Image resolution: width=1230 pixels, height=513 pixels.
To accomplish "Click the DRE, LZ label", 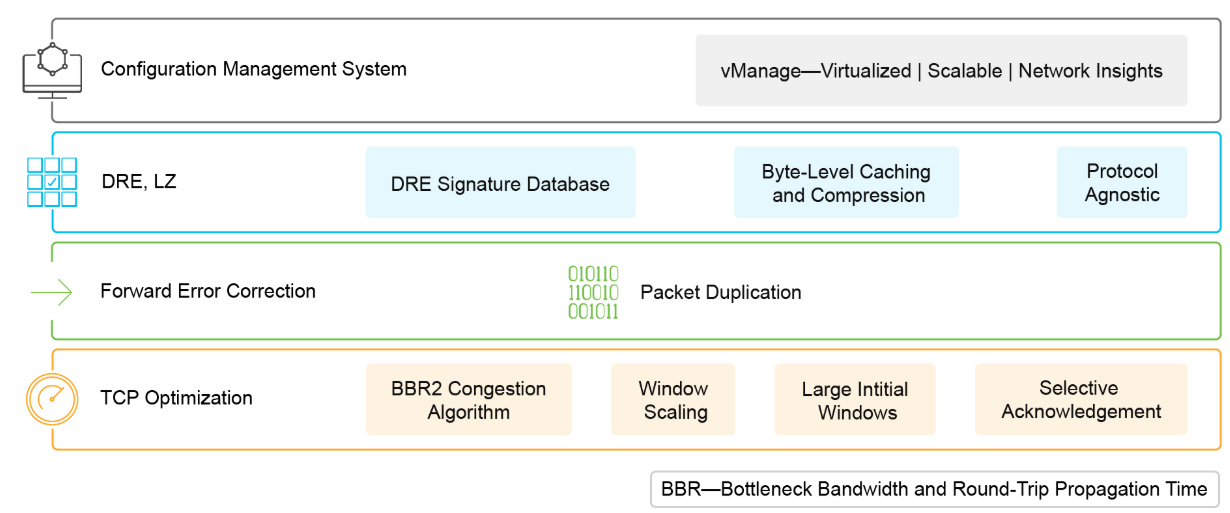I will click(x=139, y=182).
